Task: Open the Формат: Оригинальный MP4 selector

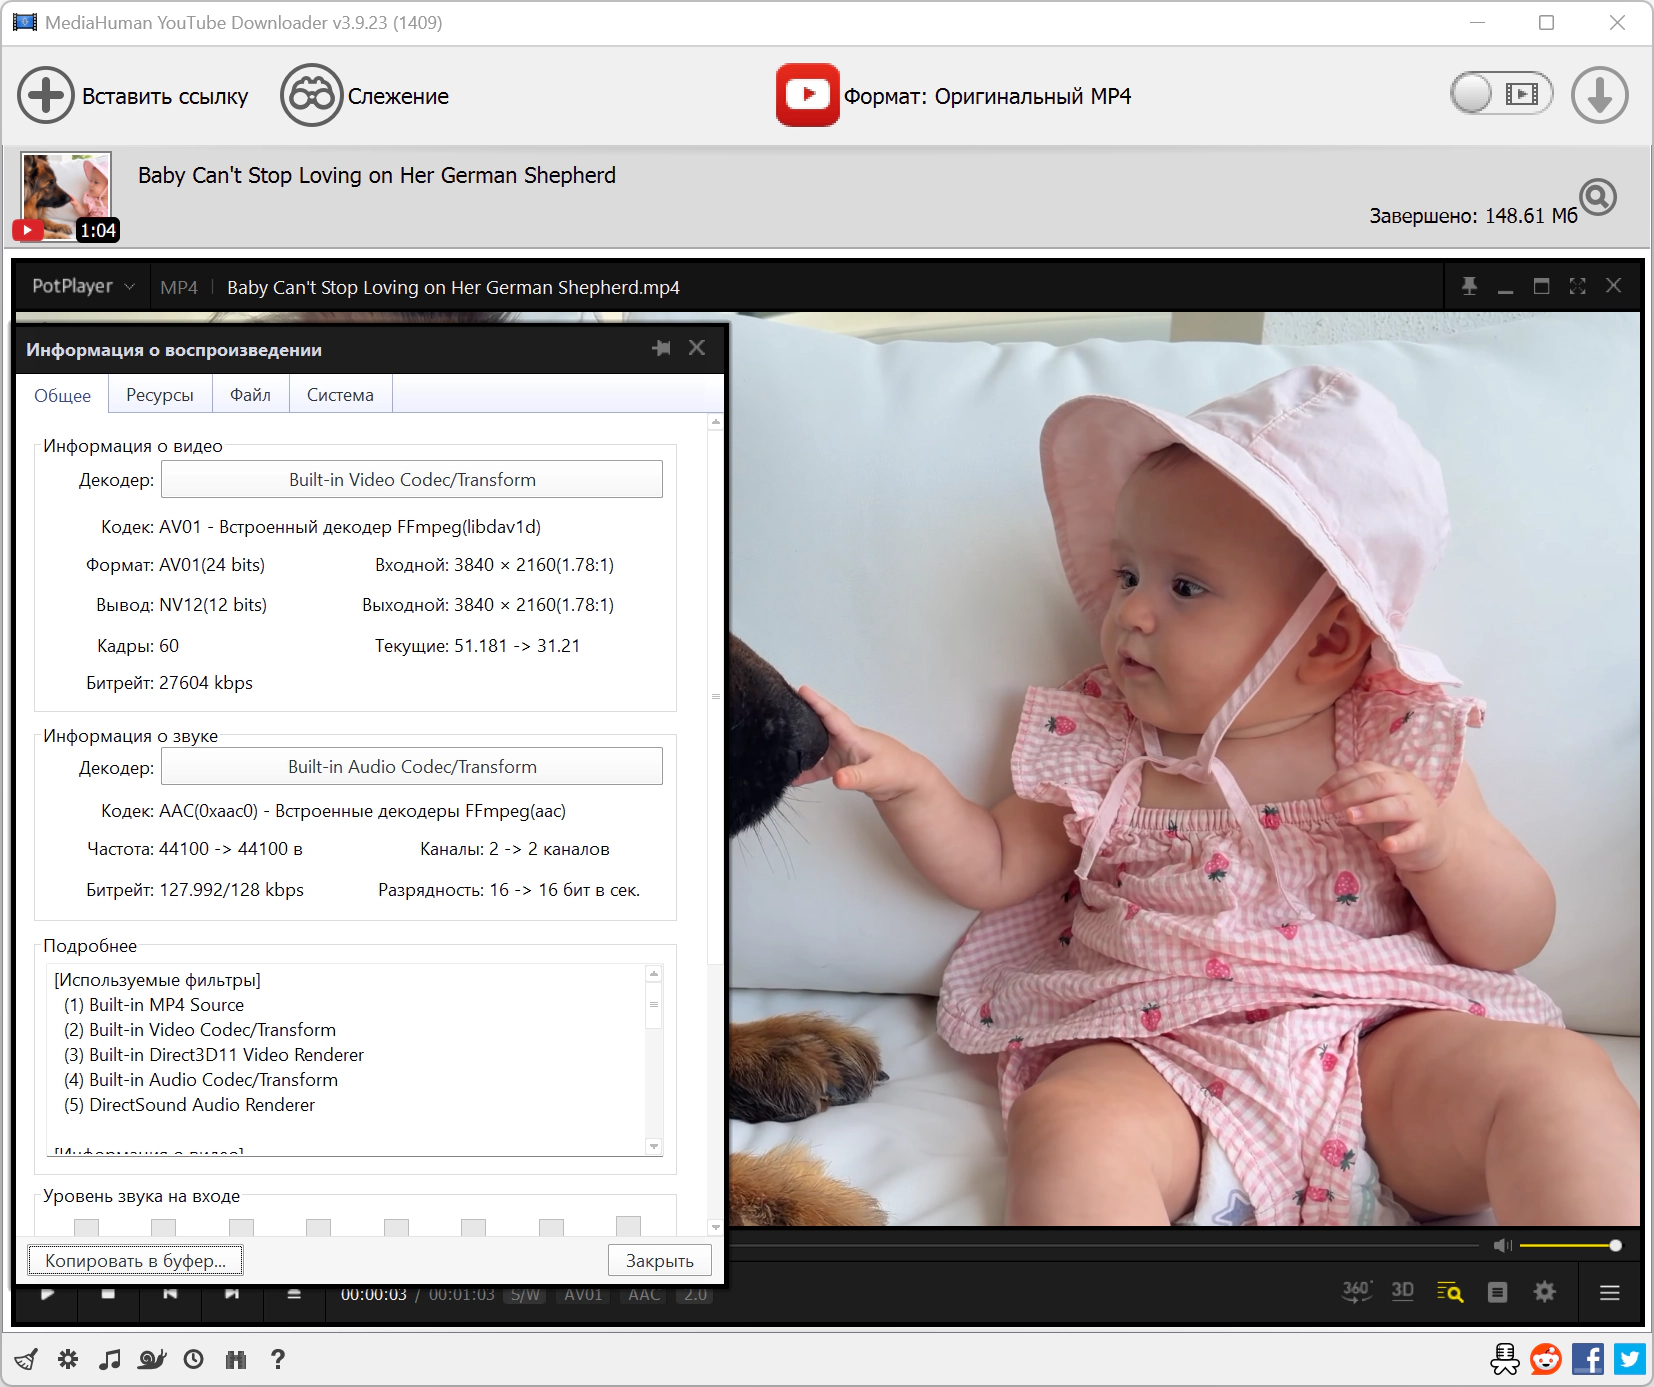Action: 954,96
